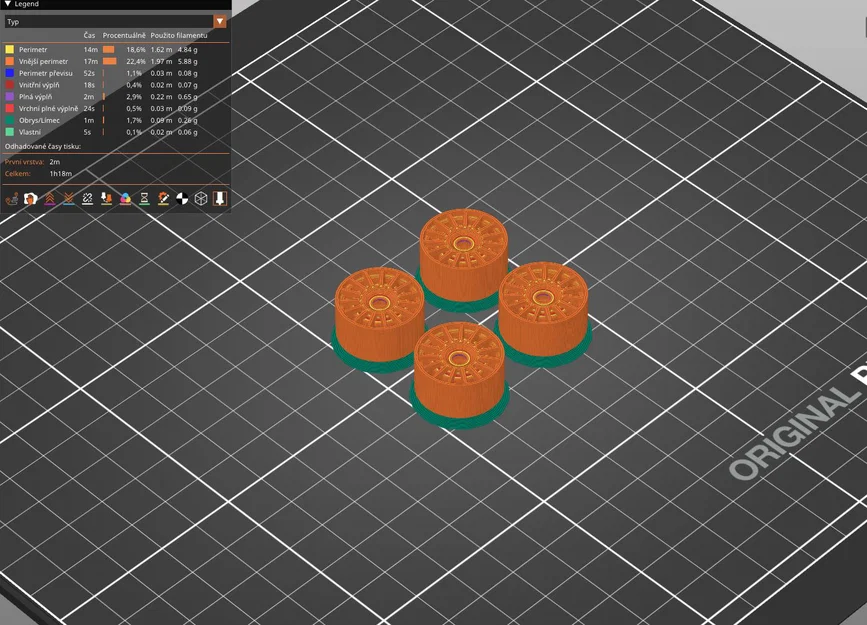Toggle Vnitřní výplň feature visibility
The image size is (867, 625).
pyautogui.click(x=39, y=85)
